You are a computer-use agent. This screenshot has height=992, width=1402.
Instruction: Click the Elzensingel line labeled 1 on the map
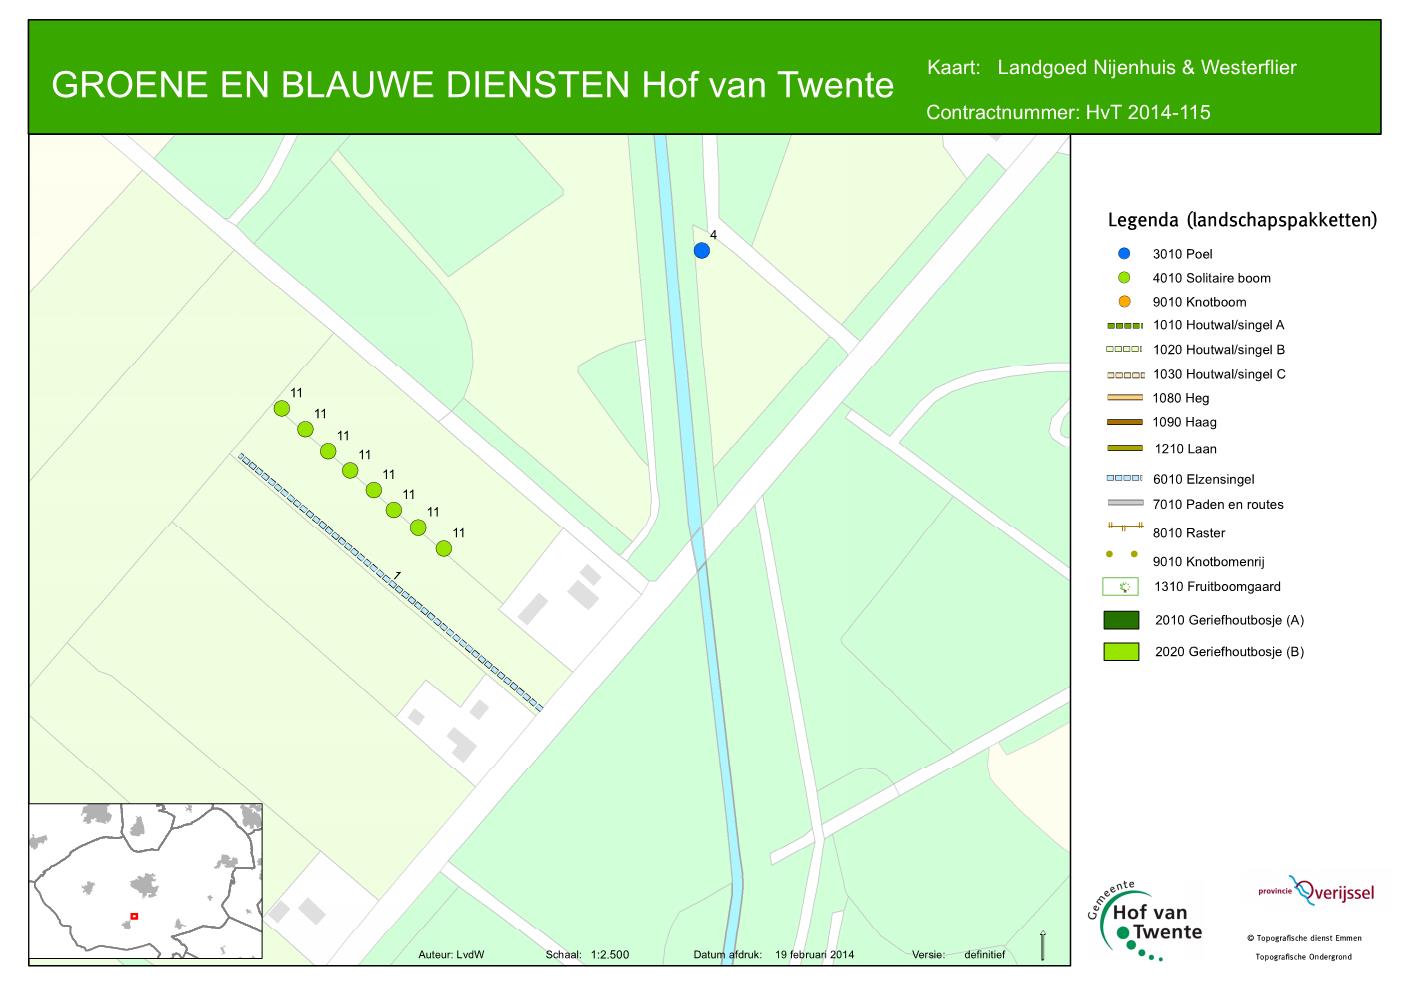(390, 582)
